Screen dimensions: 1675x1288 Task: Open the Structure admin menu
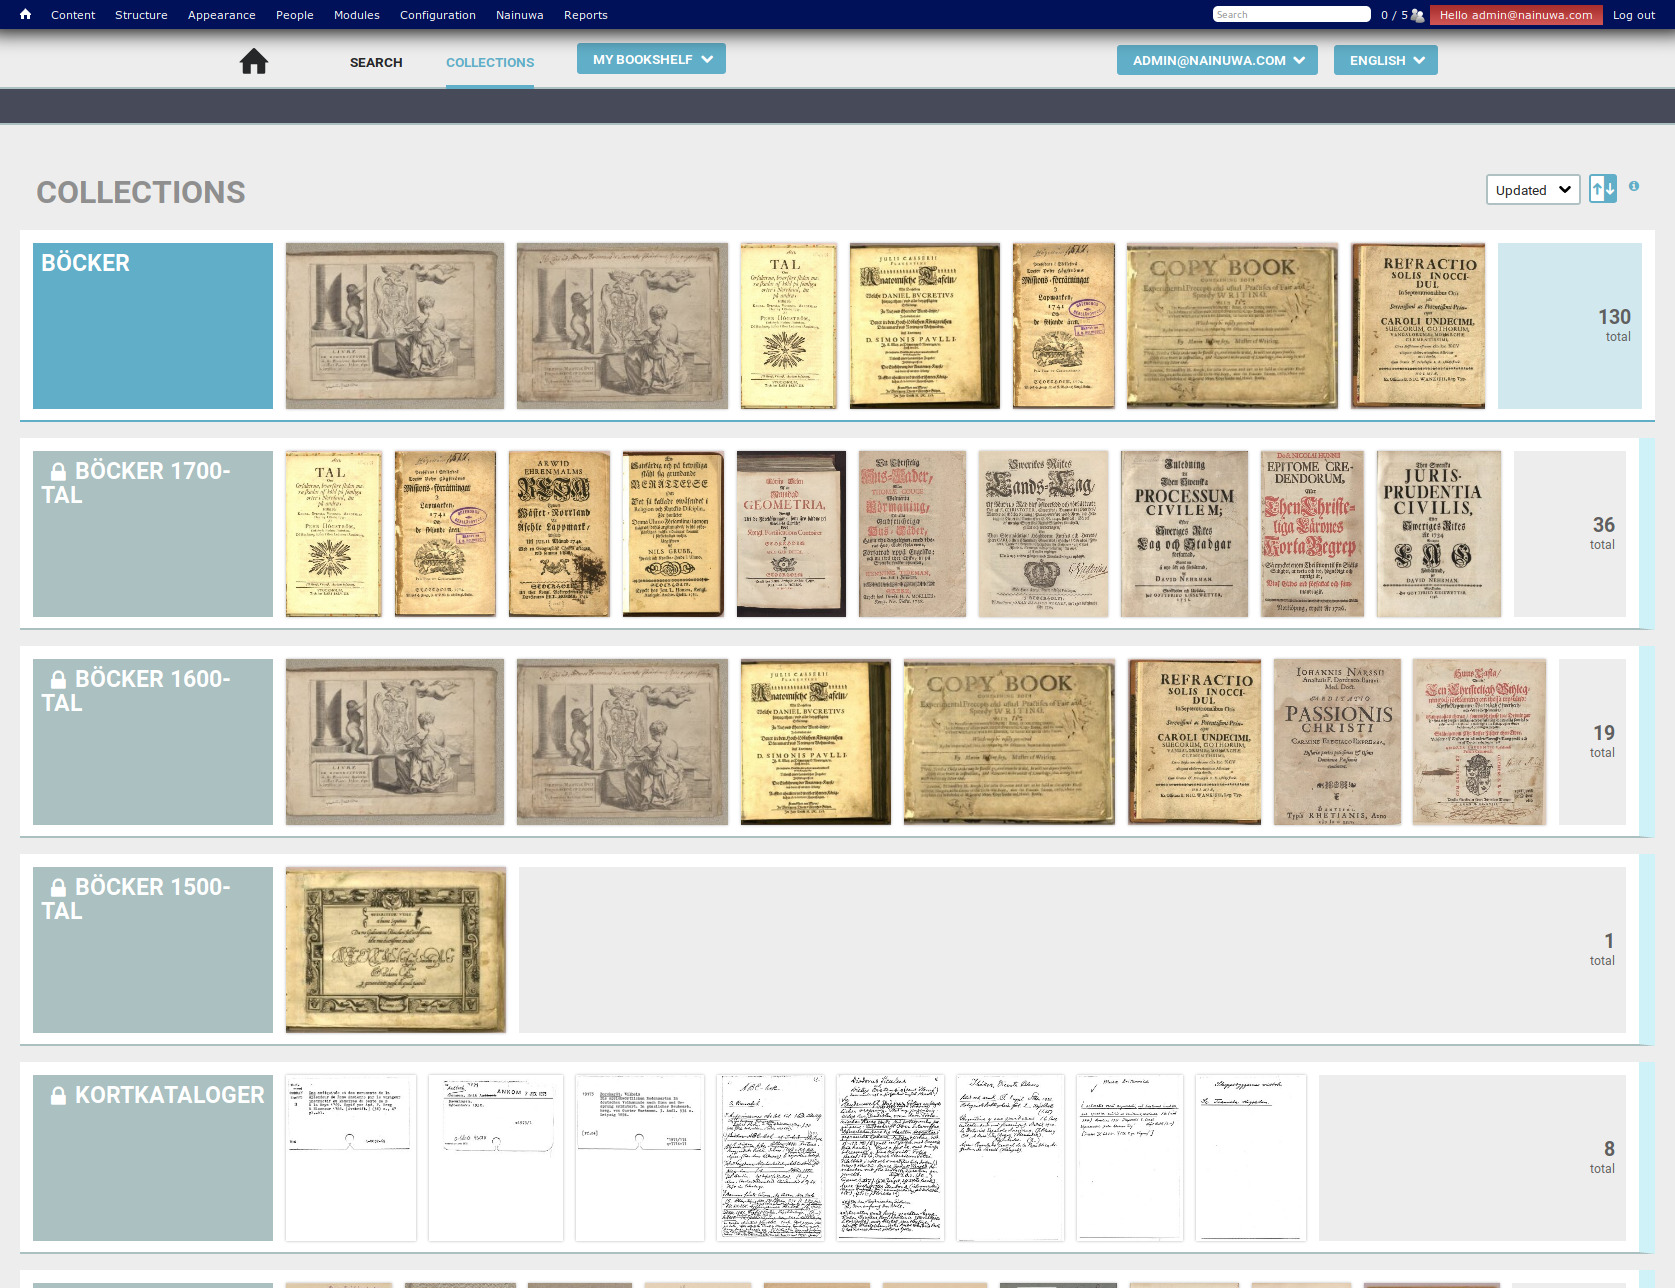pyautogui.click(x=141, y=15)
